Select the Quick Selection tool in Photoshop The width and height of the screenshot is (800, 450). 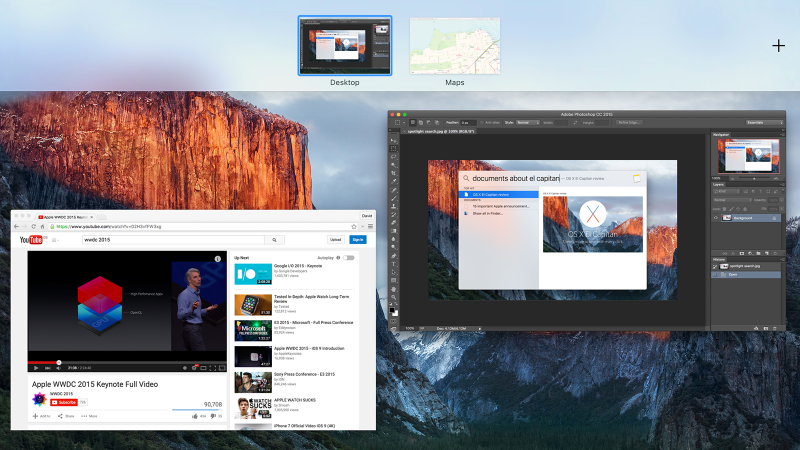pyautogui.click(x=393, y=165)
